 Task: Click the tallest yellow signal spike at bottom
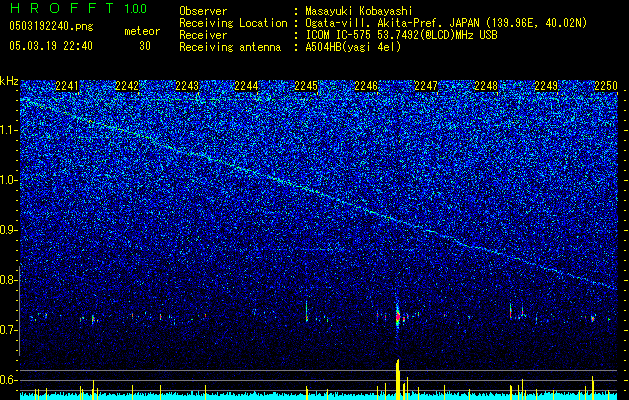(x=398, y=380)
